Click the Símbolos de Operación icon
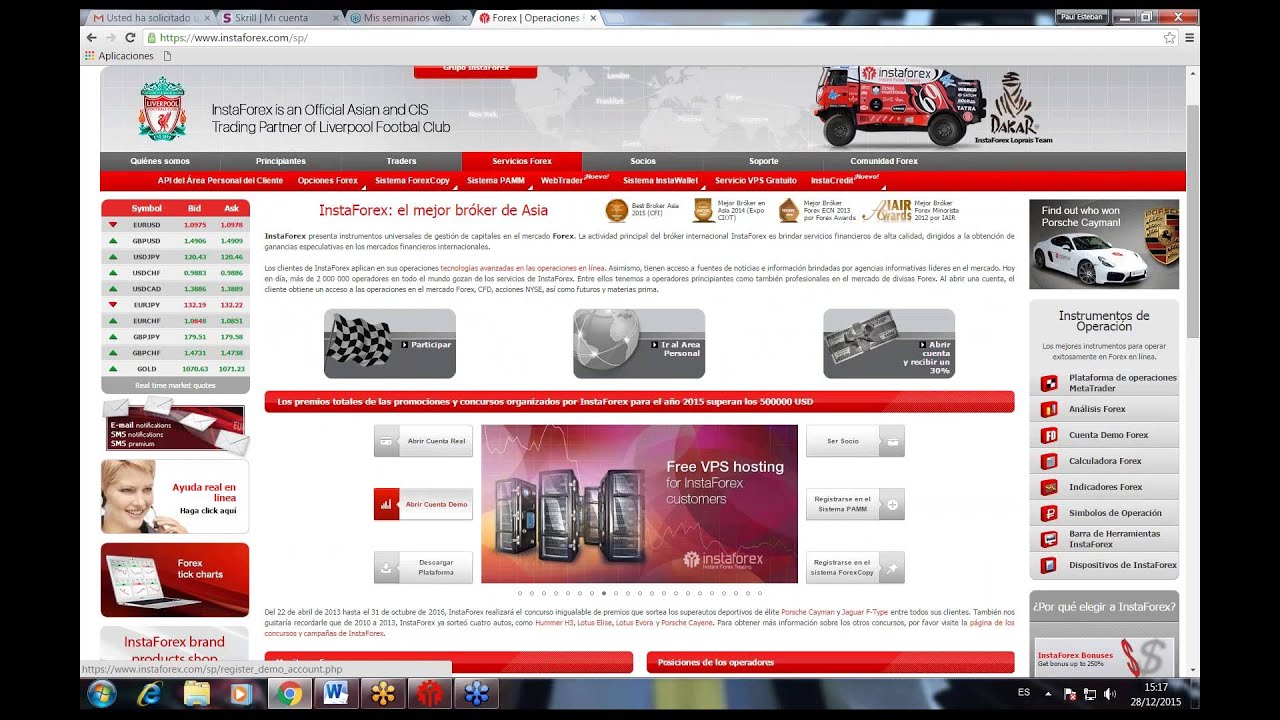 tap(1049, 513)
